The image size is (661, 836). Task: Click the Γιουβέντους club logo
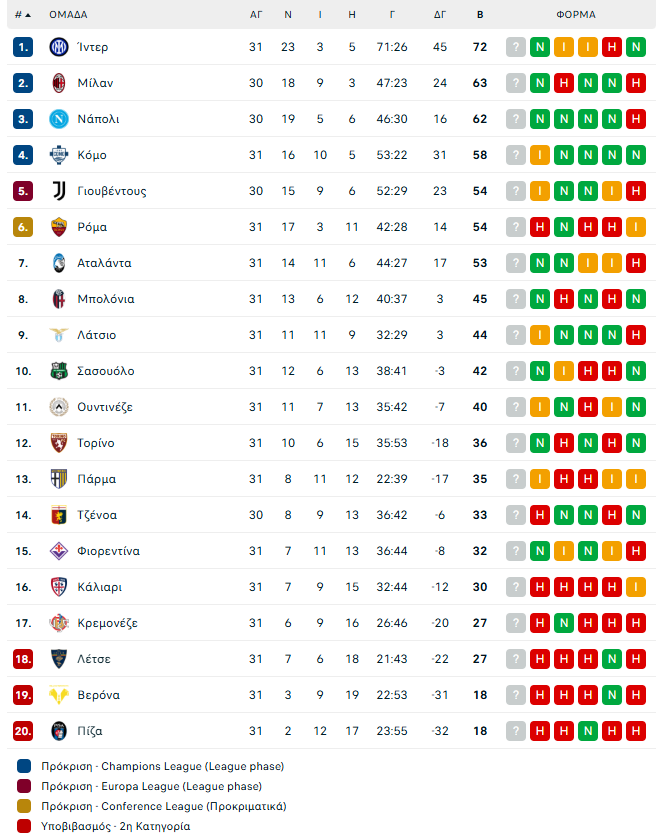point(58,191)
